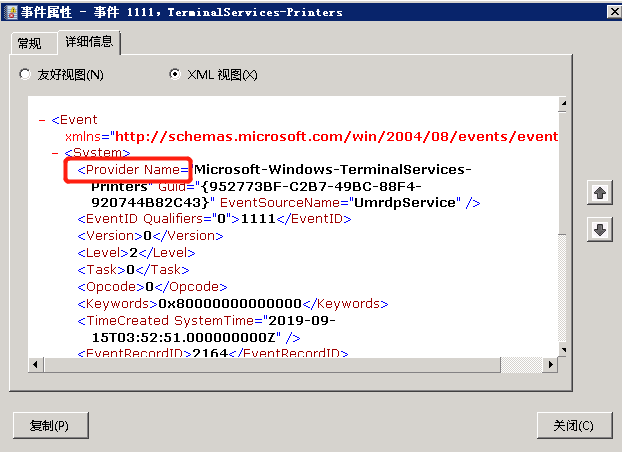The image size is (623, 452).
Task: Click the vertical scrollbar thumb
Action: point(562,173)
